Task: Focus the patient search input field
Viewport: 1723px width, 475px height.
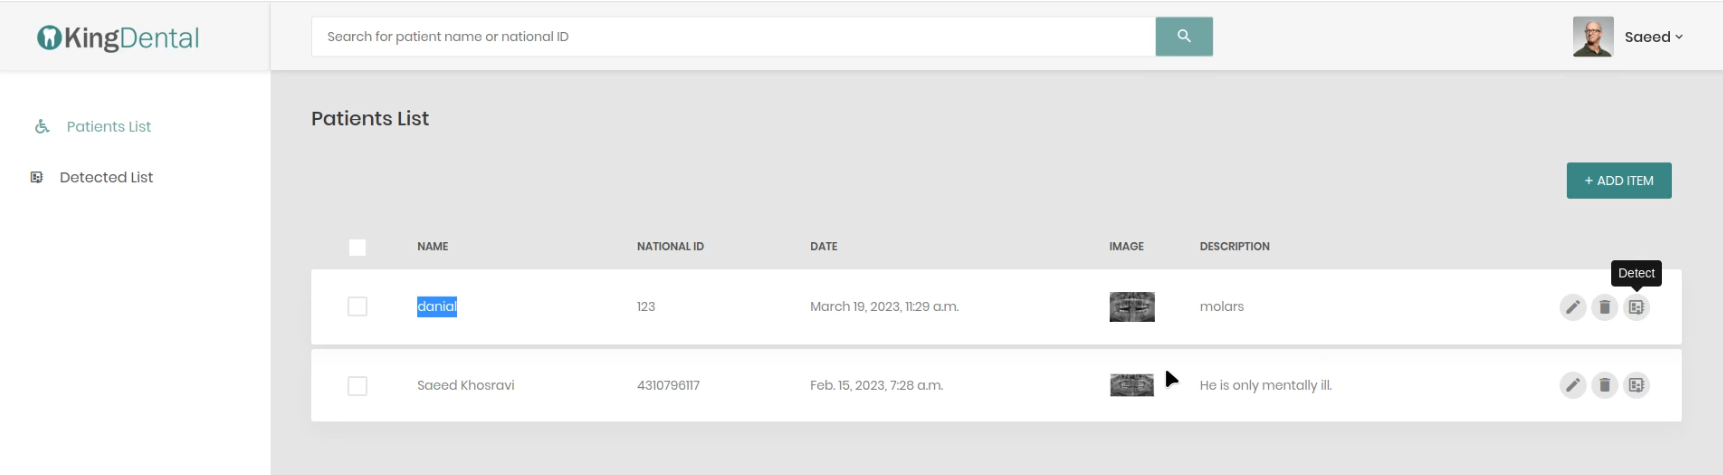Action: [733, 37]
